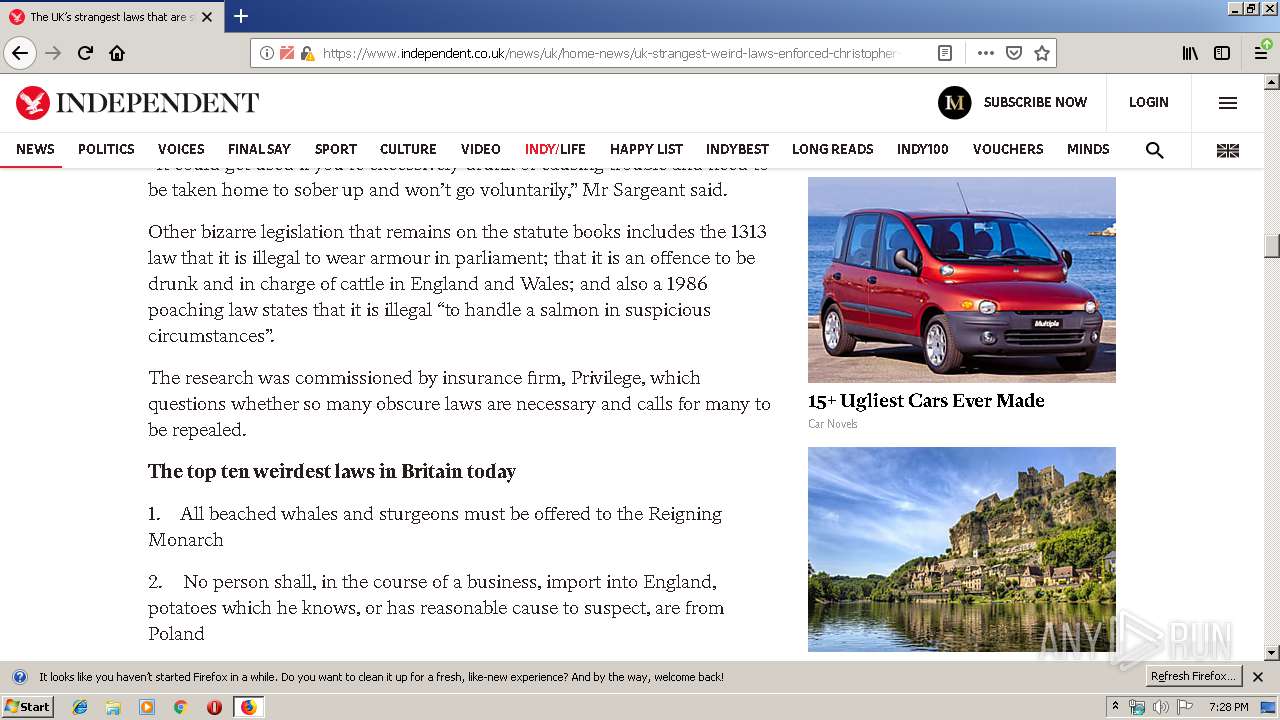Open the site hamburger menu
This screenshot has width=1280, height=720.
tap(1228, 102)
